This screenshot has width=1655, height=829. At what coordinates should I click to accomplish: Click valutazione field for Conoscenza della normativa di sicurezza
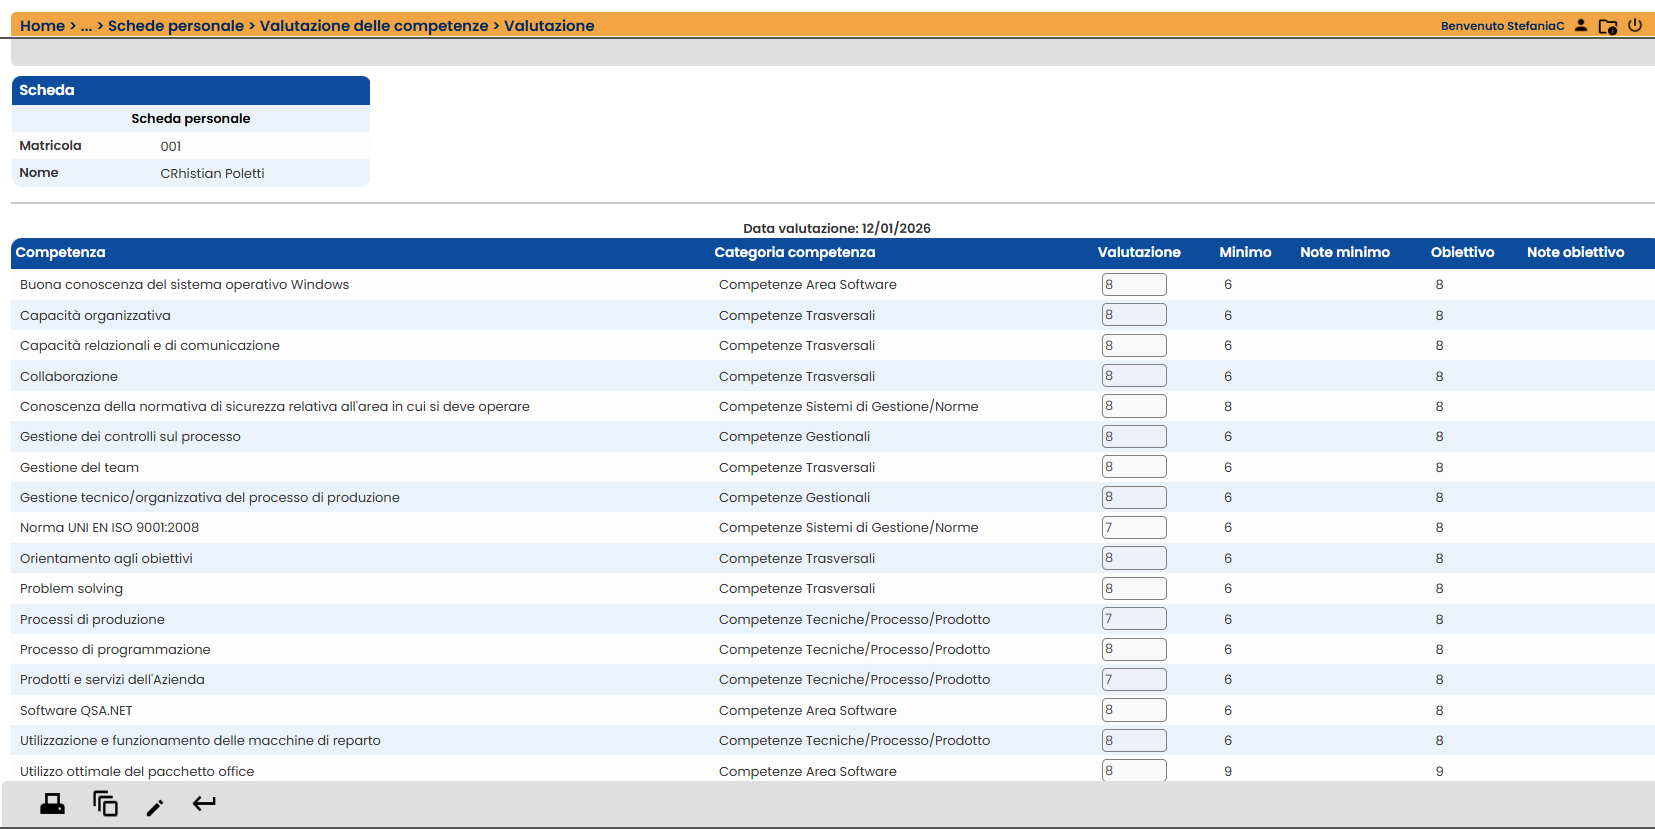click(1134, 406)
